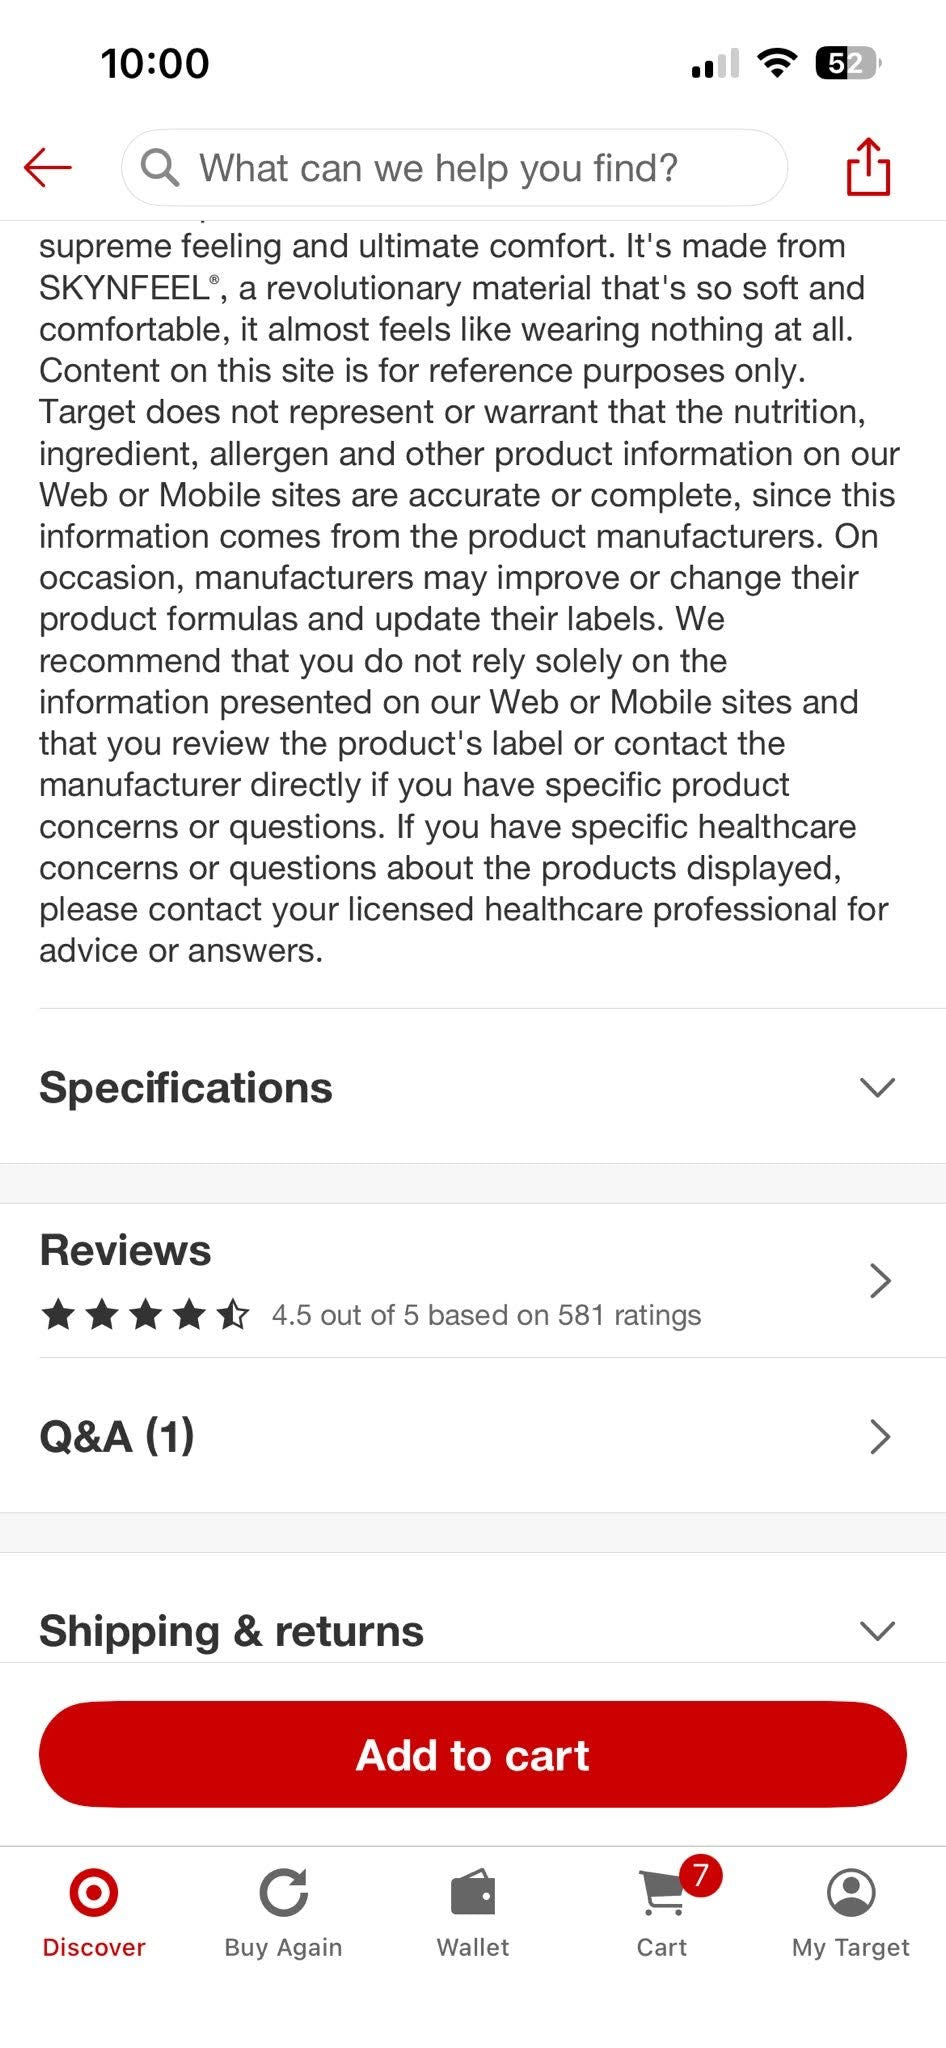The height and width of the screenshot is (2048, 946).
Task: Open the Buy Again refresh icon
Action: (284, 1892)
